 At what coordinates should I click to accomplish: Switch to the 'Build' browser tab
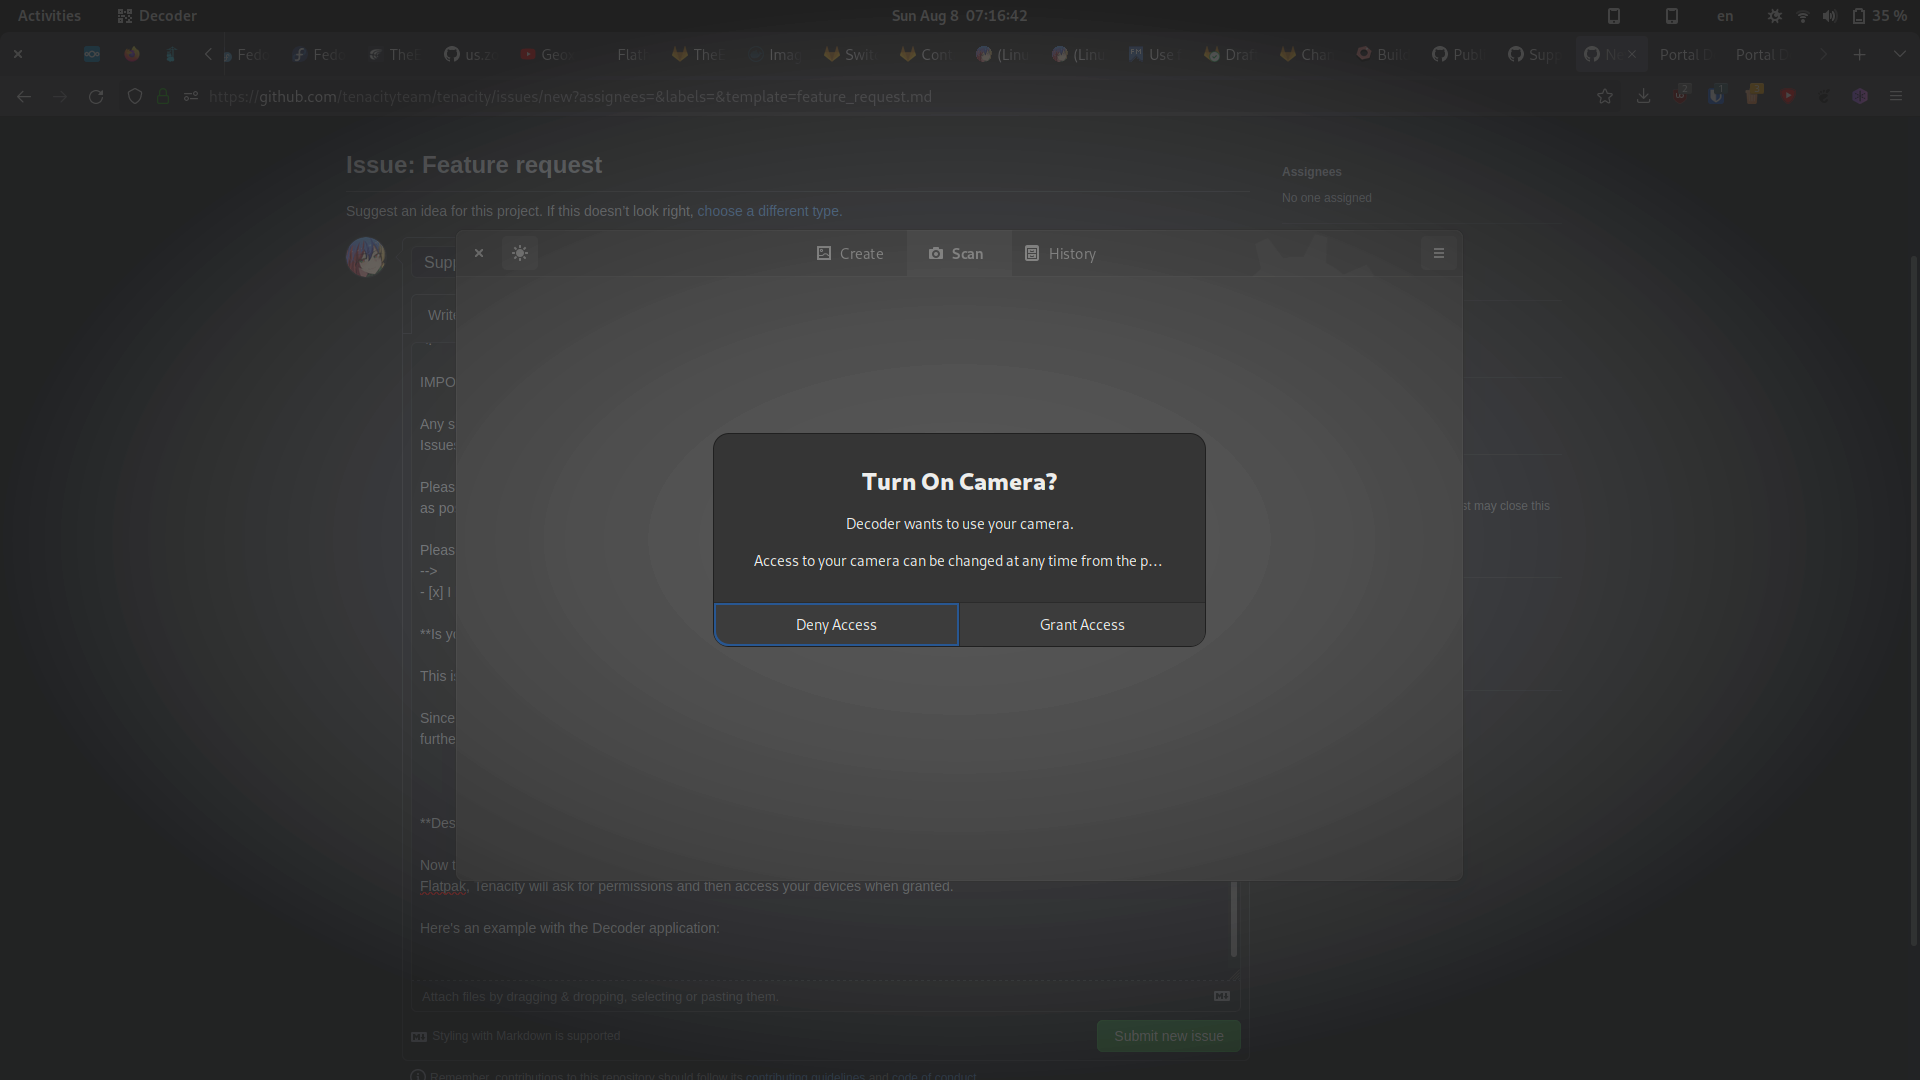tap(1382, 55)
